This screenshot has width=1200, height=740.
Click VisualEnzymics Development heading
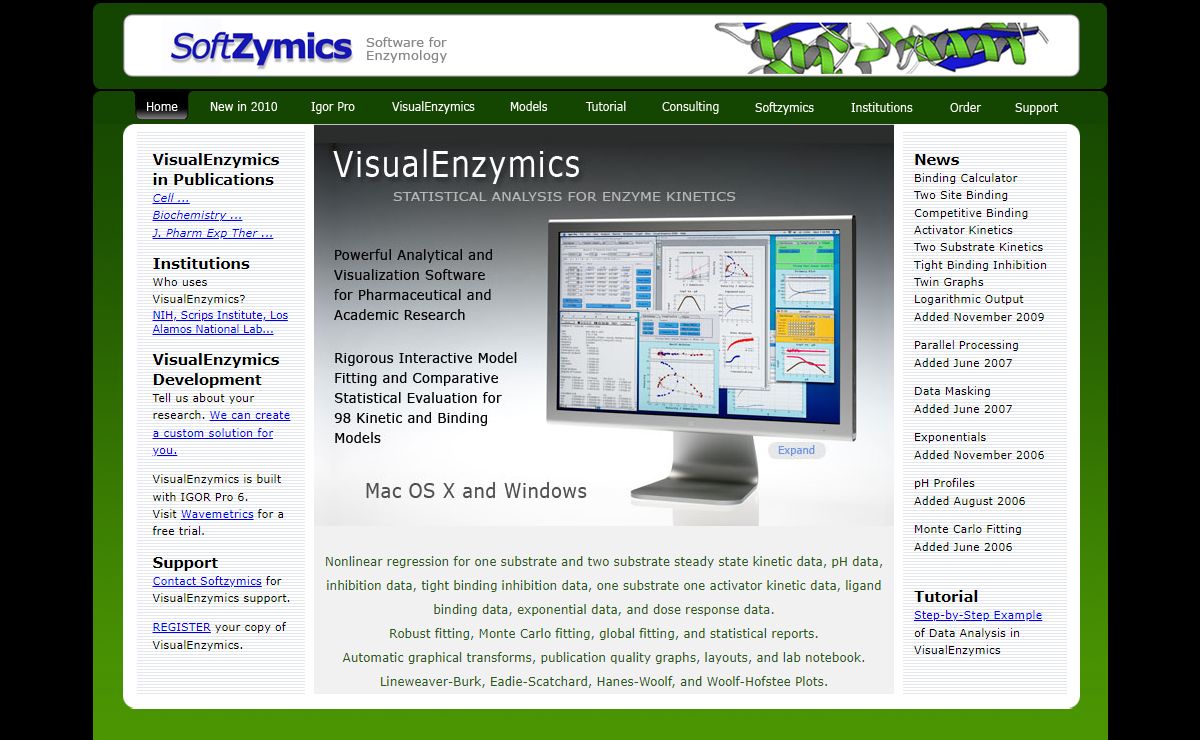pos(215,369)
